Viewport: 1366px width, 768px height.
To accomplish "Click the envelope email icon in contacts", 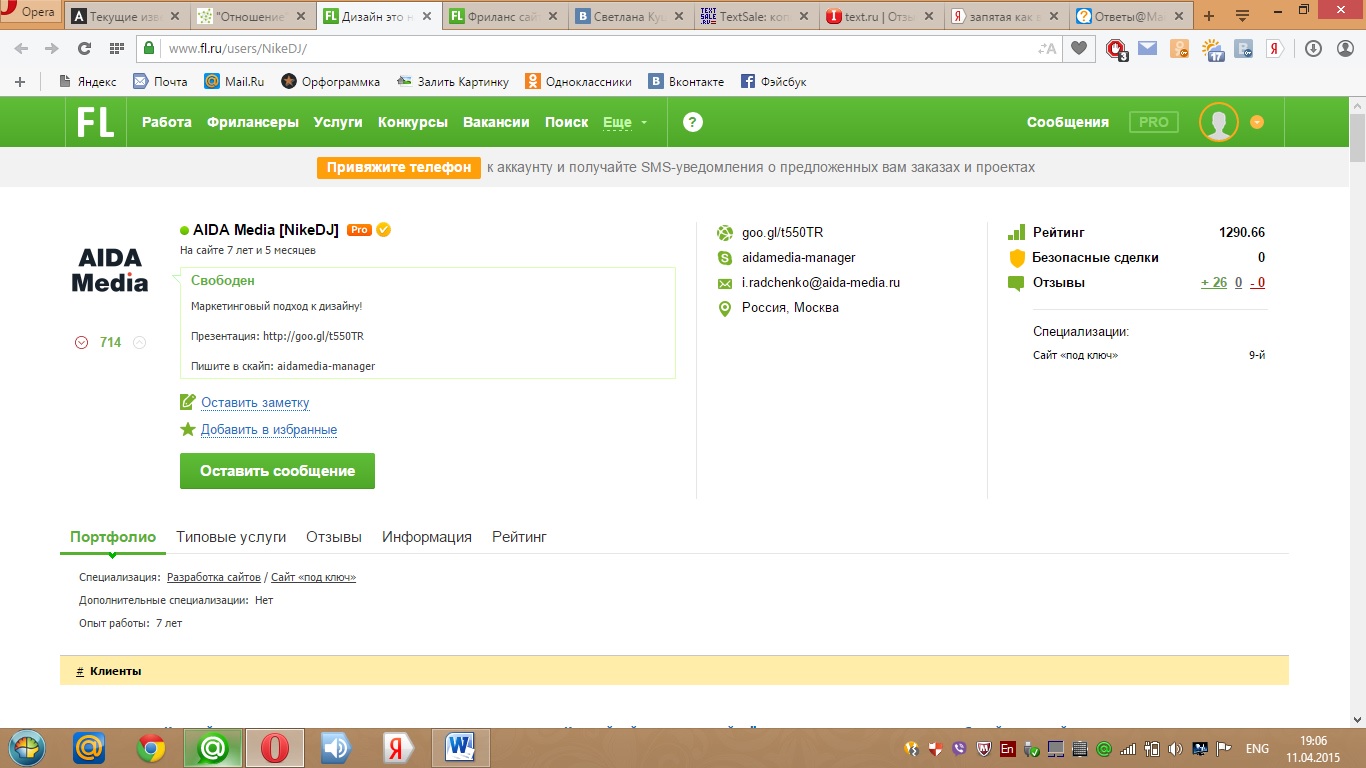I will pos(725,284).
